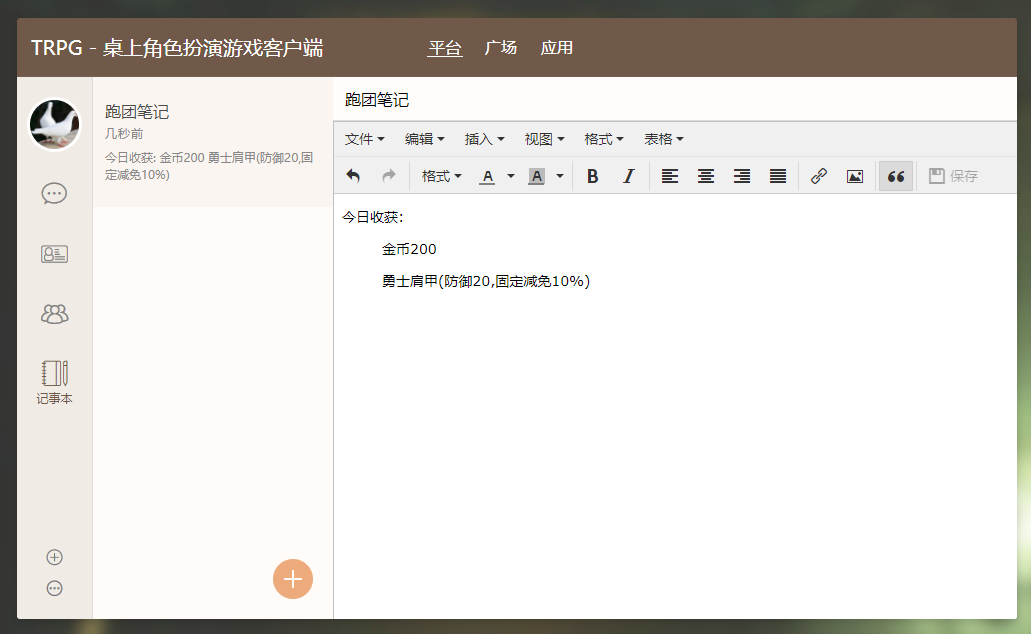Click the TRPG app title text
This screenshot has height=634, width=1031.
[177, 48]
